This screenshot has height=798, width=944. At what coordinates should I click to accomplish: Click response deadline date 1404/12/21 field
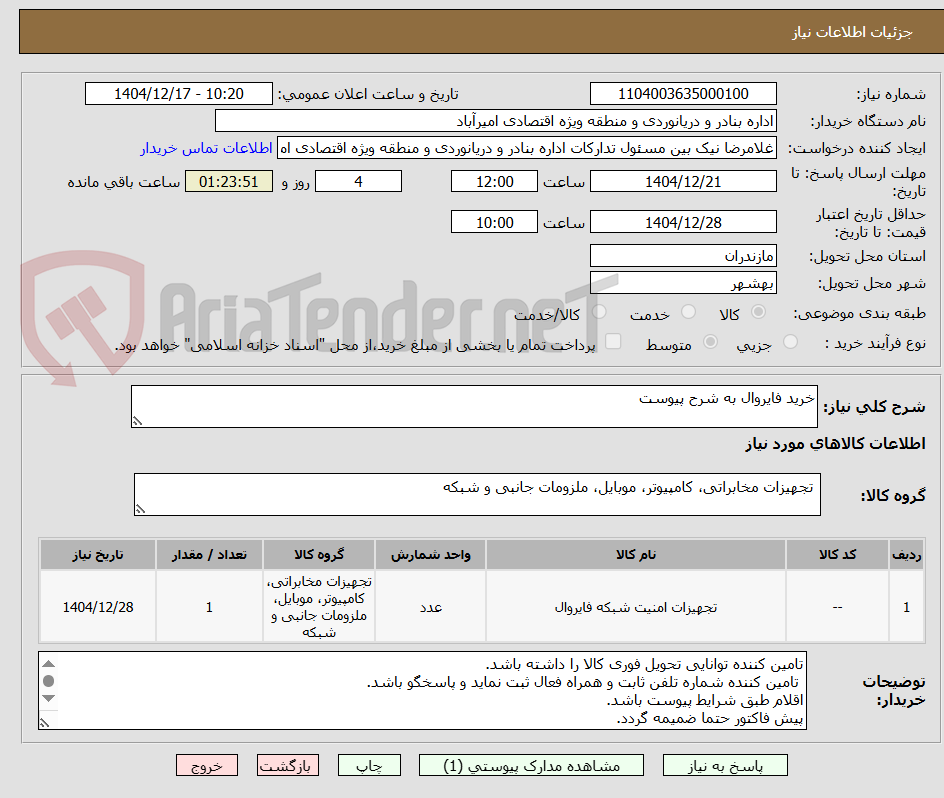[x=683, y=181]
